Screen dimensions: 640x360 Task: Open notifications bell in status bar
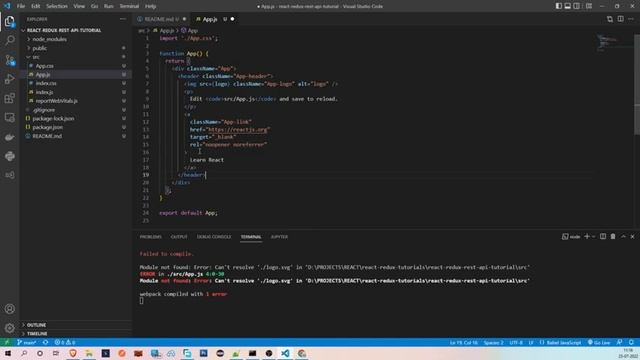click(x=631, y=342)
